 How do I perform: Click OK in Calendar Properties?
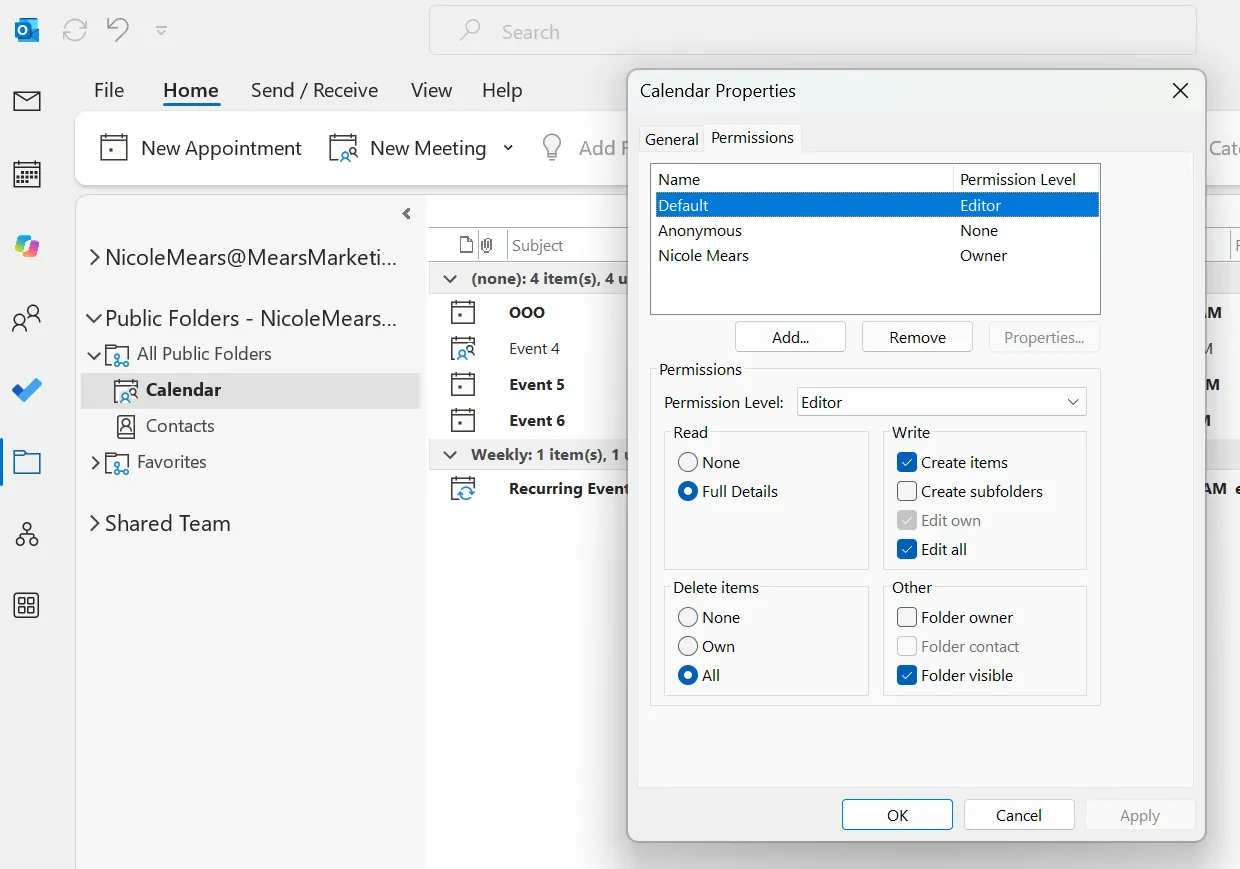point(897,815)
